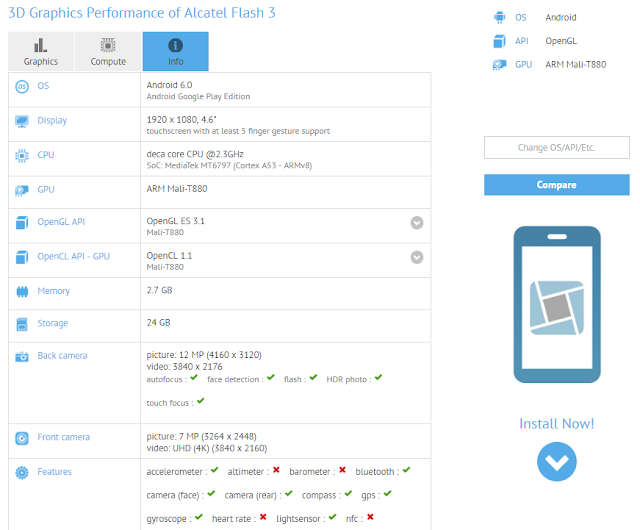
Task: Click 'picture: 12 MP (4160 x 3120)' text
Action: 204,355
